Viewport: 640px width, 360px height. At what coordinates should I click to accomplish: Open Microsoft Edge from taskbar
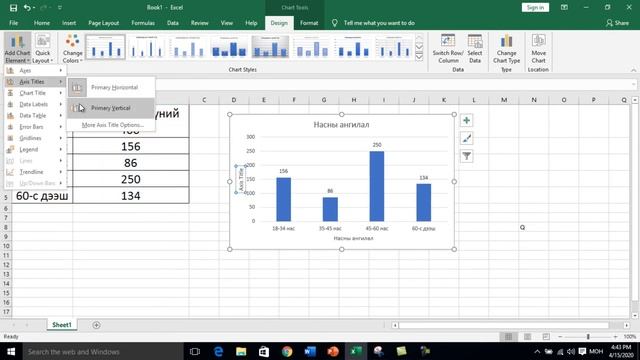[x=218, y=351]
